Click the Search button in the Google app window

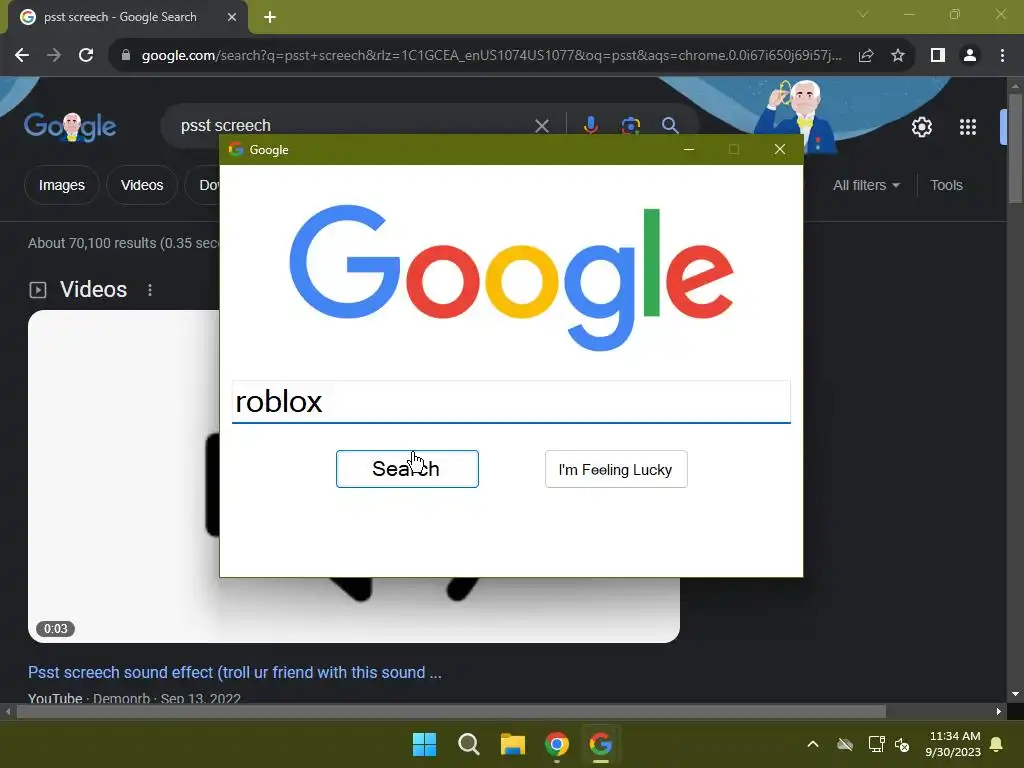tap(407, 469)
